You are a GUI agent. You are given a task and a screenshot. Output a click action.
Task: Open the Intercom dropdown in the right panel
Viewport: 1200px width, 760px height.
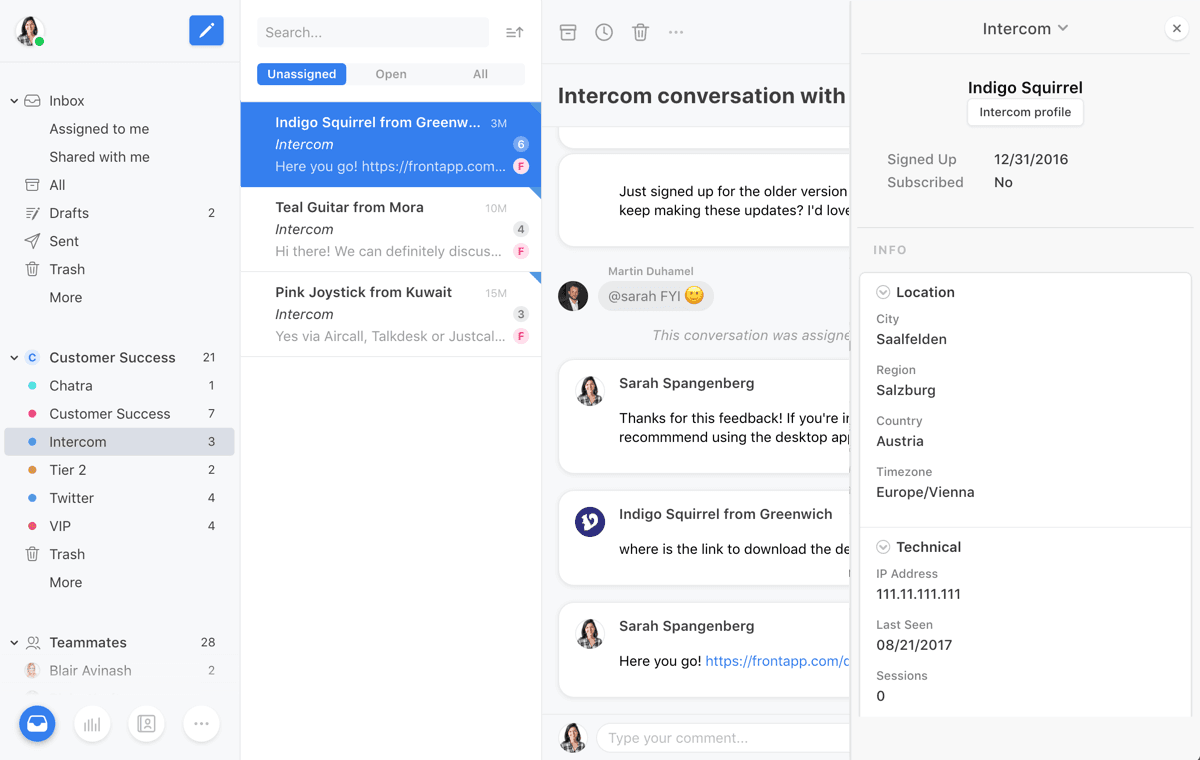[x=1025, y=28]
